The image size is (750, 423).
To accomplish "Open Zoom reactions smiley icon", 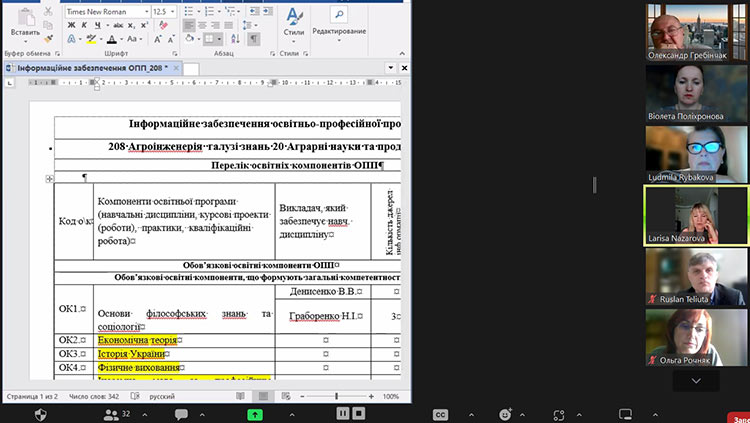I will pyautogui.click(x=506, y=413).
